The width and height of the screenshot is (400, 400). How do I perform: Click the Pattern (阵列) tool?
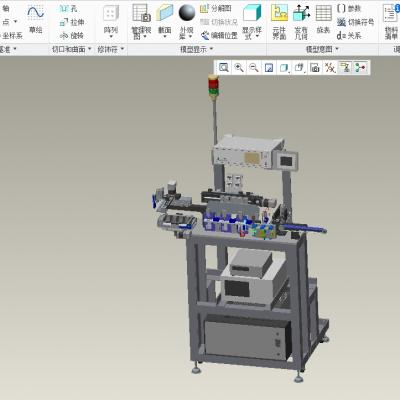111,21
